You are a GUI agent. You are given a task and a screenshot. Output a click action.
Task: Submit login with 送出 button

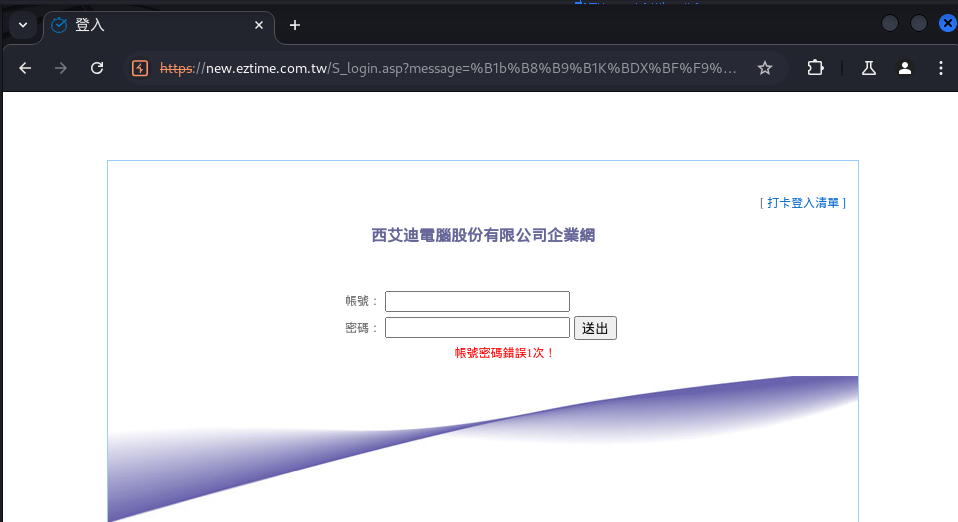(x=595, y=328)
